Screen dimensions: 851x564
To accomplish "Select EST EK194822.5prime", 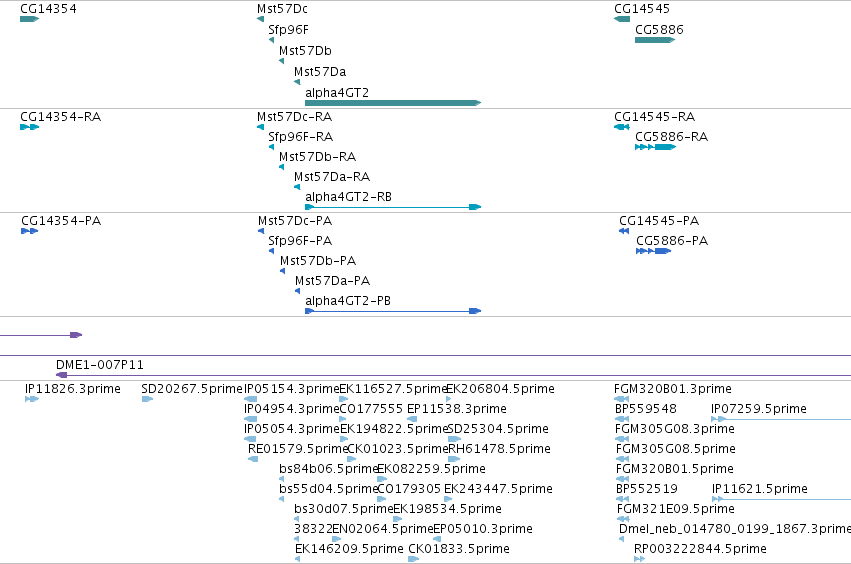I will [x=394, y=429].
